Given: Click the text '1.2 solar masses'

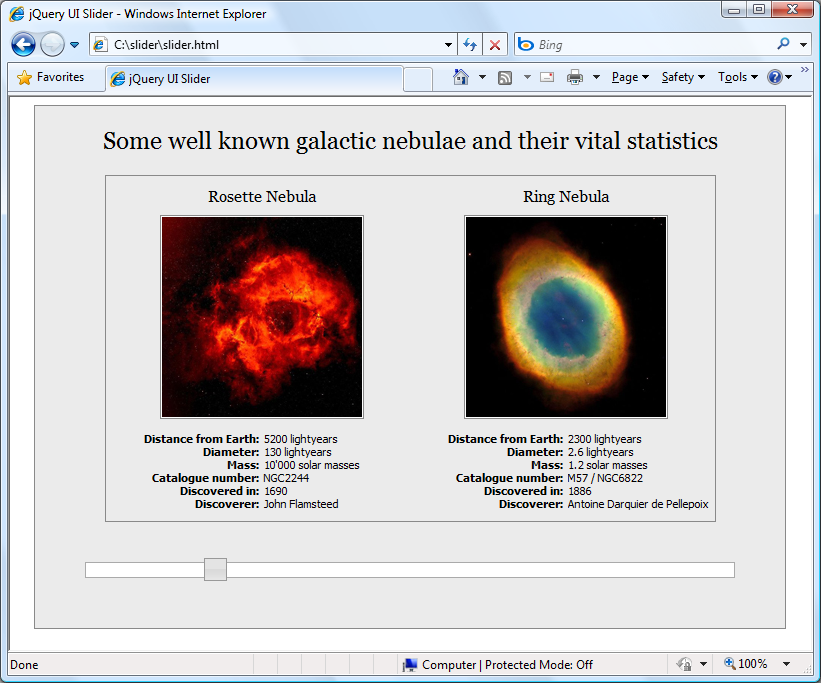Looking at the screenshot, I should click(x=607, y=465).
